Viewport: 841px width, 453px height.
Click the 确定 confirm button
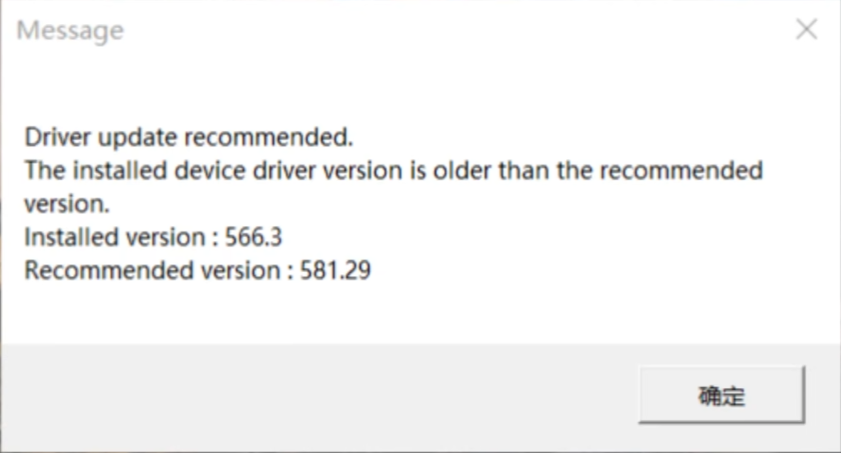(721, 395)
